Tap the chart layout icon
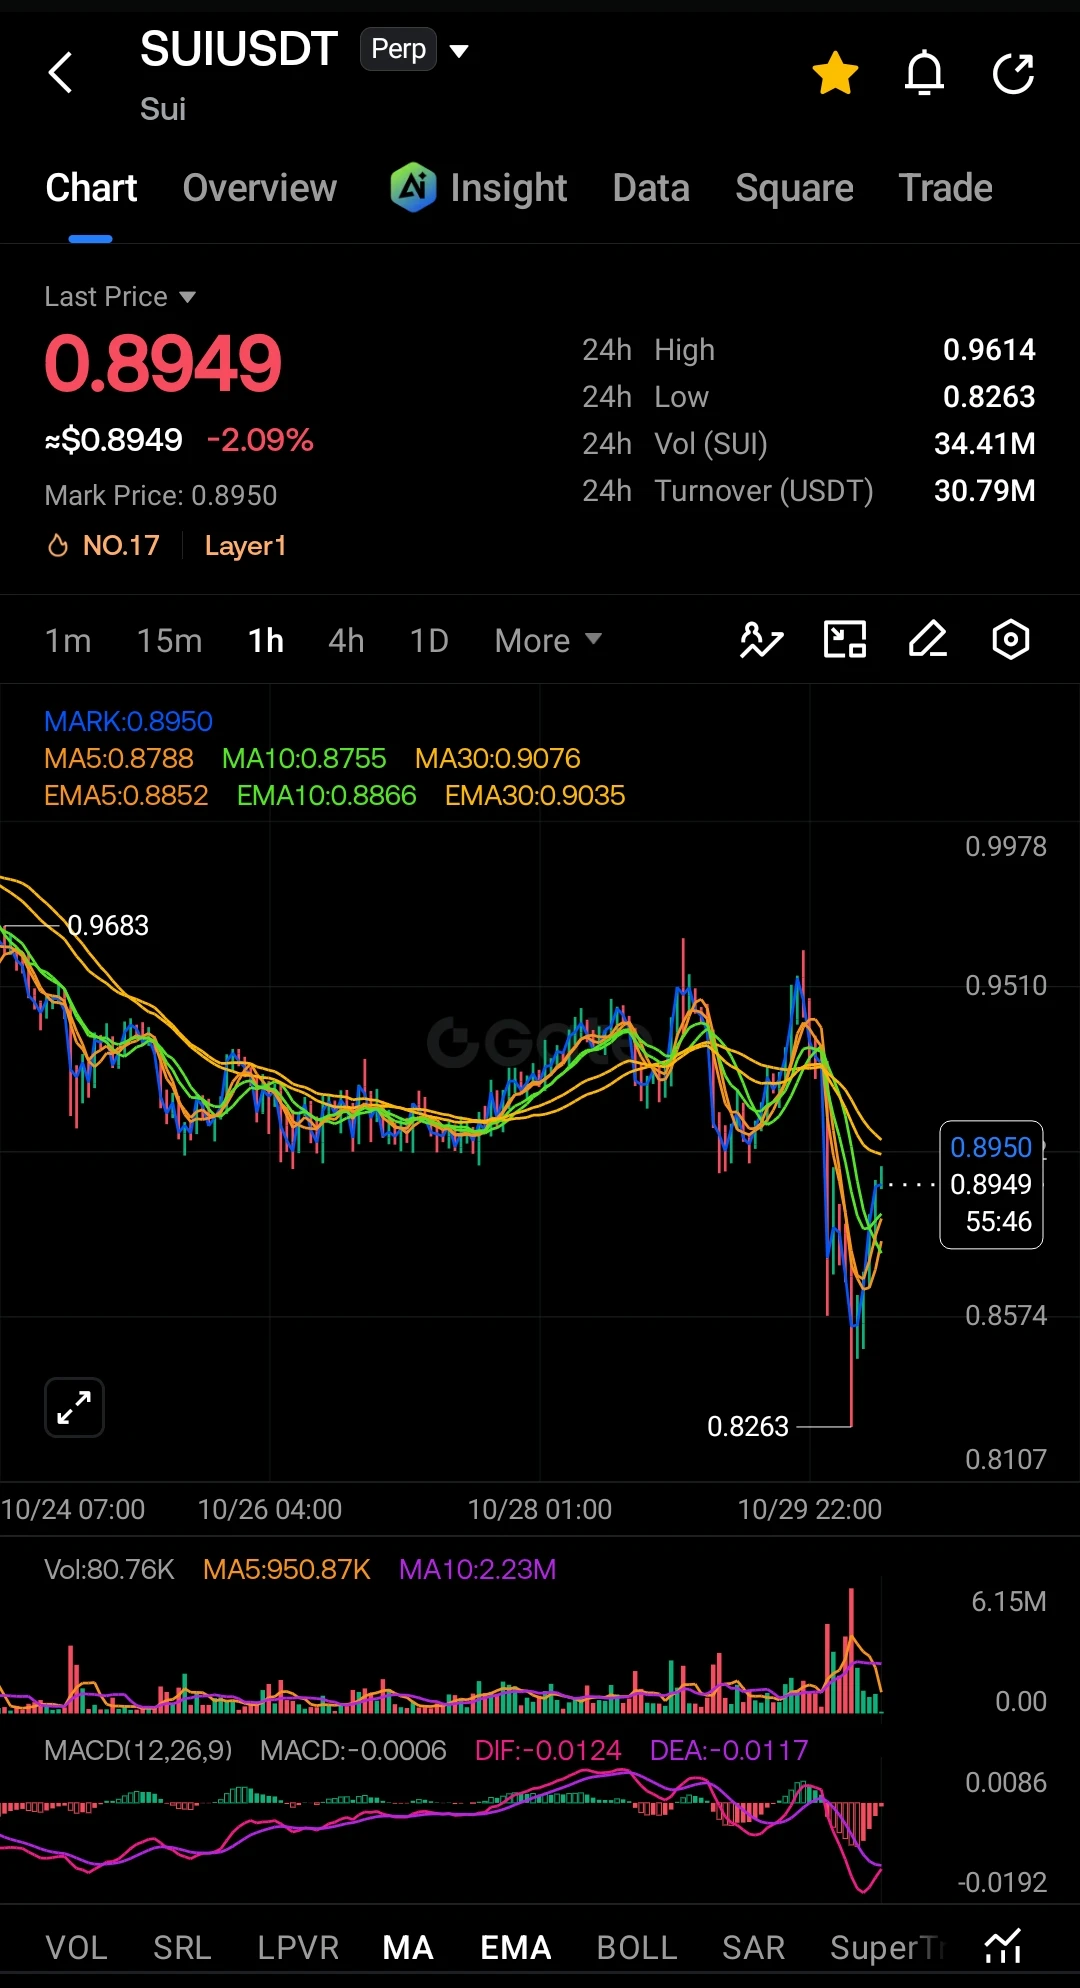The image size is (1080, 1988). tap(845, 640)
